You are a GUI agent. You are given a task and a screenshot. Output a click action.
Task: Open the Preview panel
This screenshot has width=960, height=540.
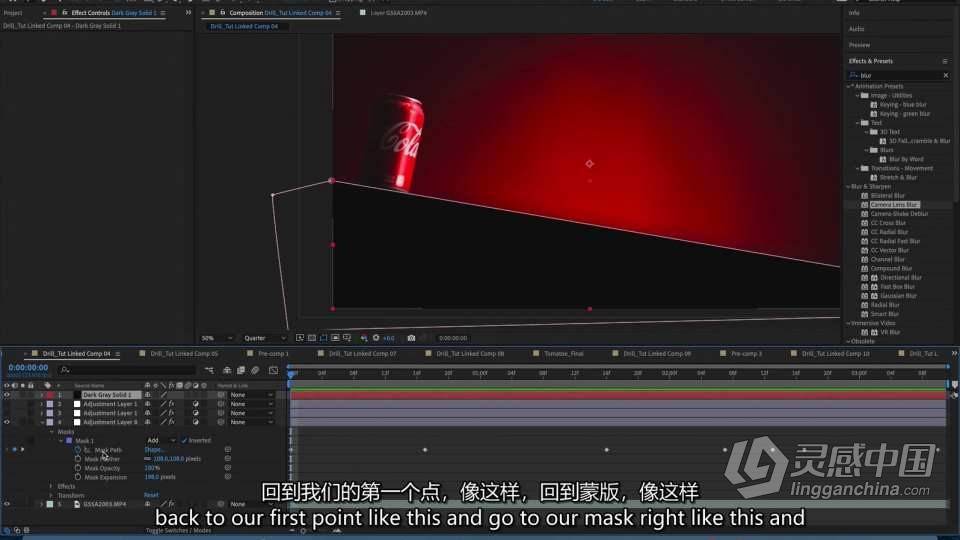coord(859,45)
